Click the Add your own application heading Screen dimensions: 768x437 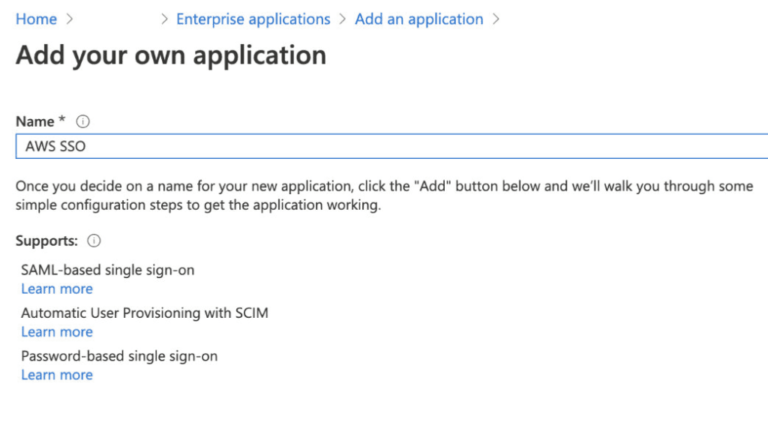171,55
